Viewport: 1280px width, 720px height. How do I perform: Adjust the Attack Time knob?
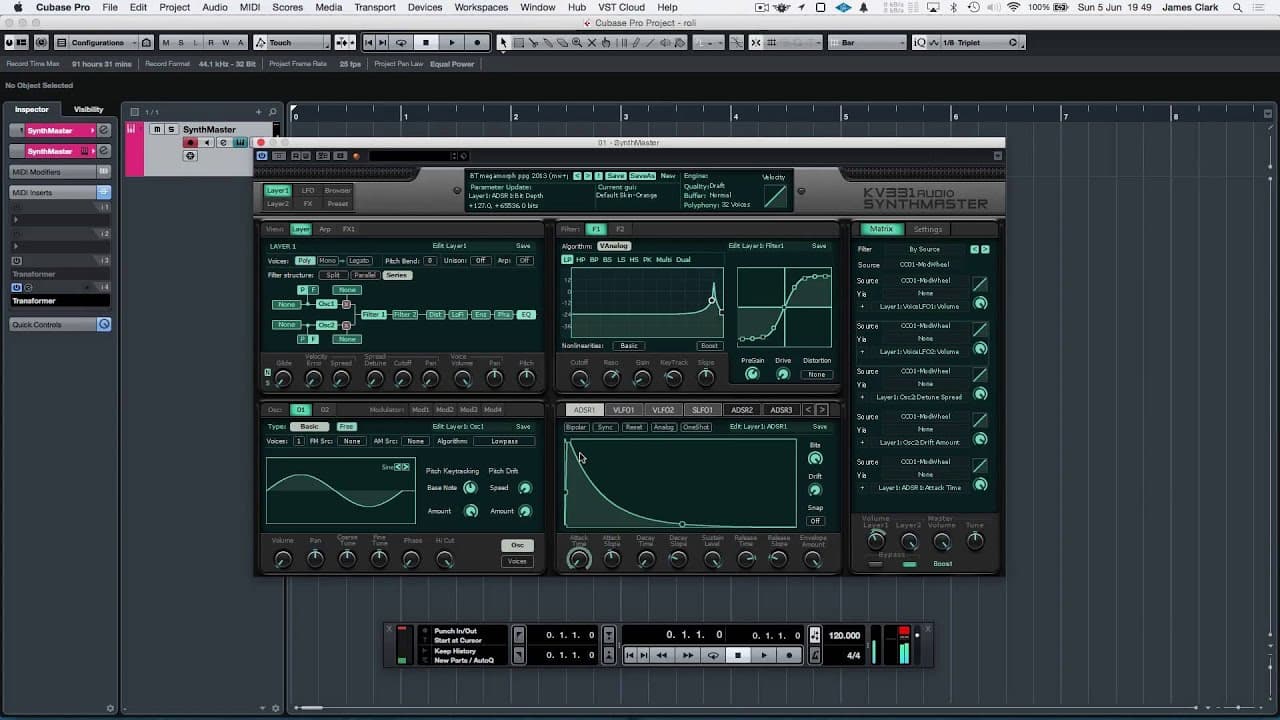(x=579, y=560)
